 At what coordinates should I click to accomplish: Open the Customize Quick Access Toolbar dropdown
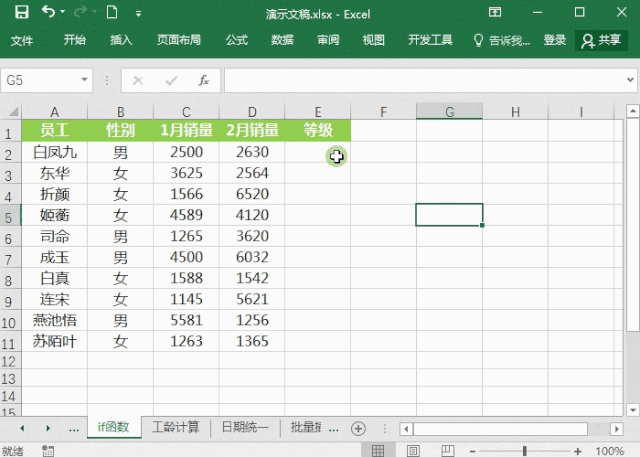(139, 14)
